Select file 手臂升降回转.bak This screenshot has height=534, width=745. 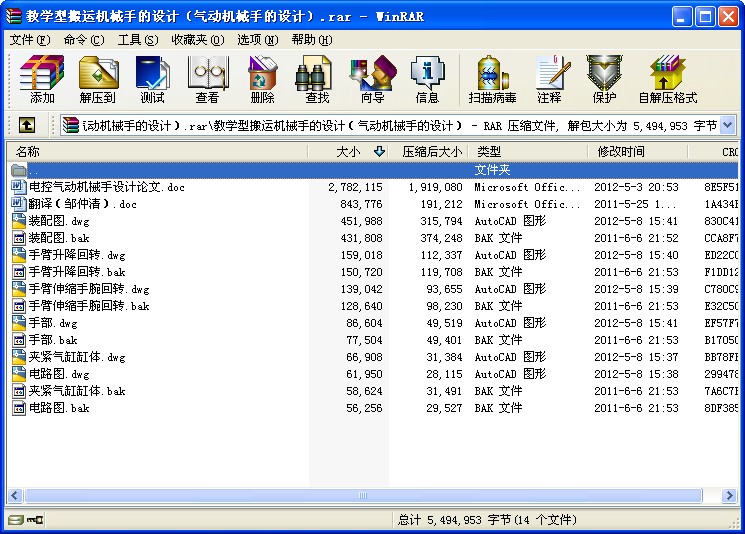(77, 272)
